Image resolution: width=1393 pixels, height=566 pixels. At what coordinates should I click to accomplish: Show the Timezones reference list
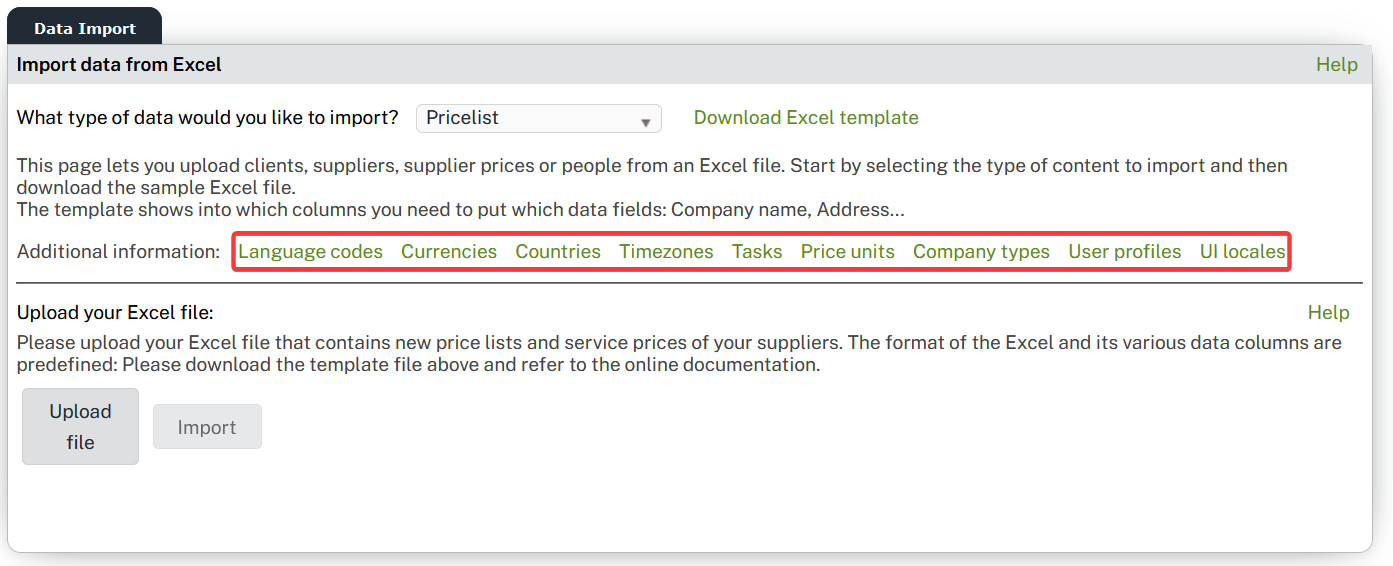pos(666,252)
